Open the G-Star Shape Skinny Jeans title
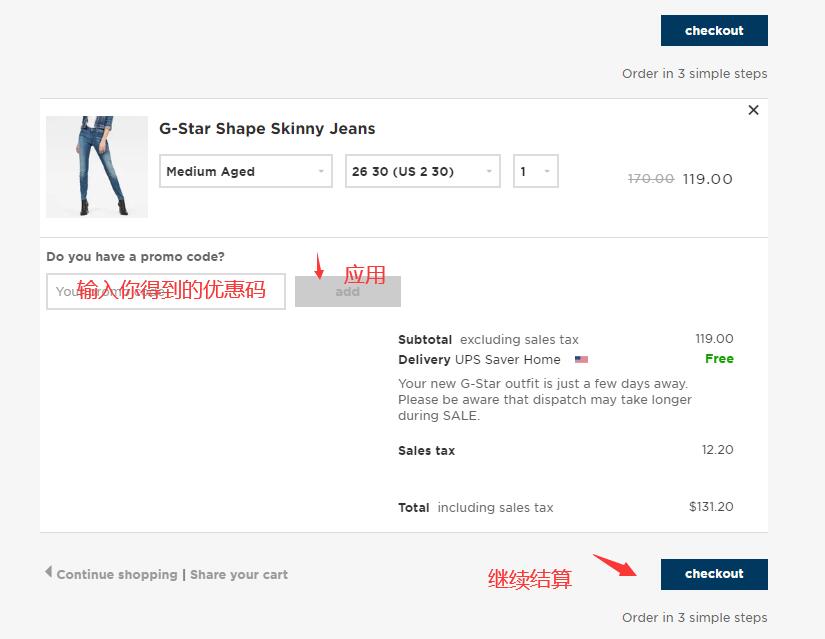This screenshot has height=639, width=825. tap(267, 129)
